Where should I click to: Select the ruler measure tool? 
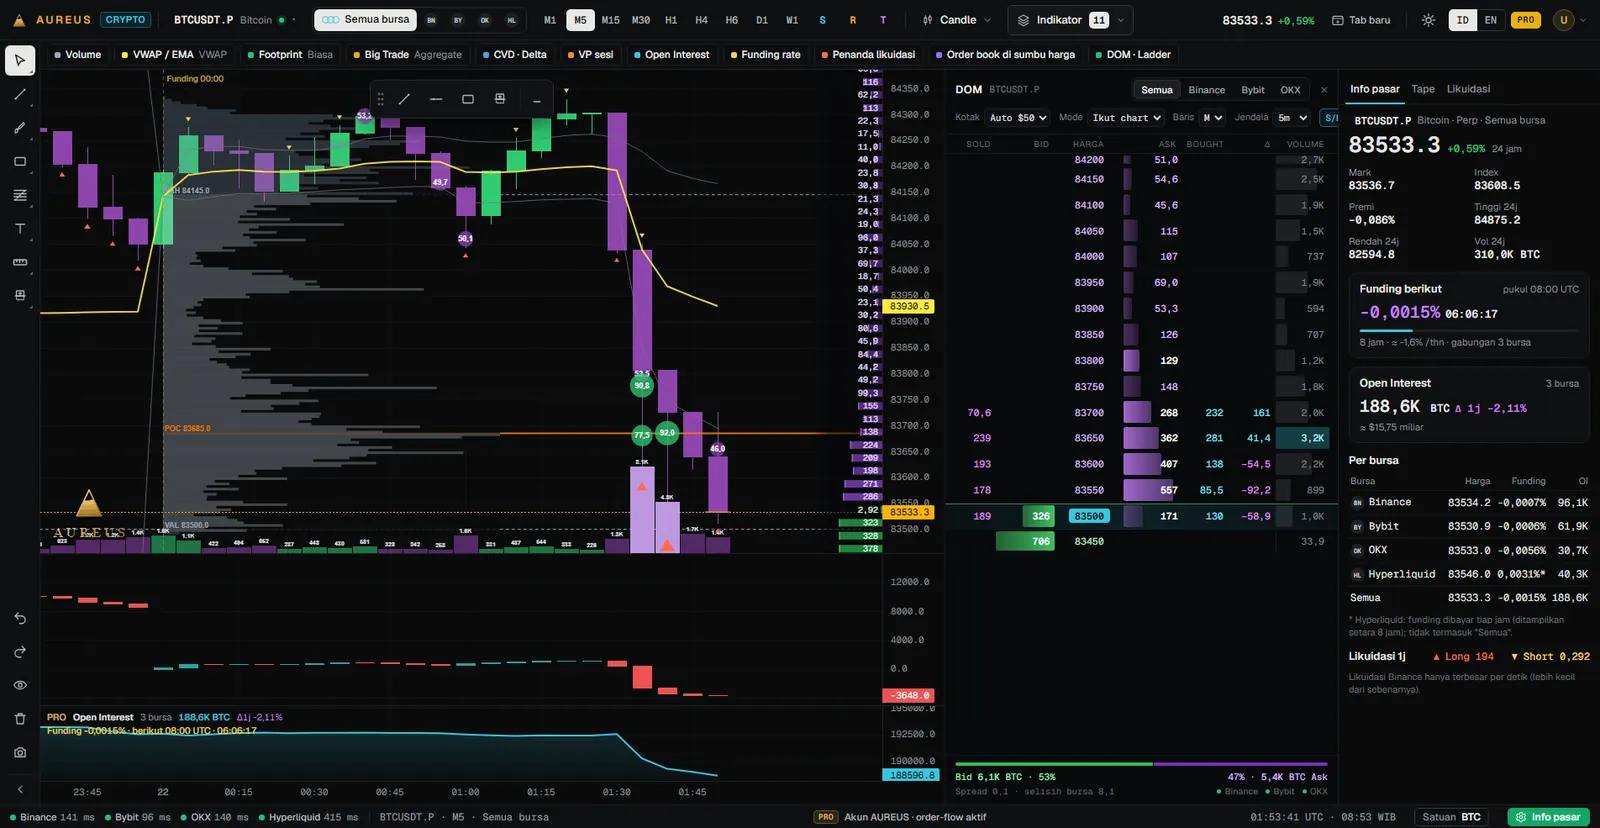pyautogui.click(x=20, y=262)
